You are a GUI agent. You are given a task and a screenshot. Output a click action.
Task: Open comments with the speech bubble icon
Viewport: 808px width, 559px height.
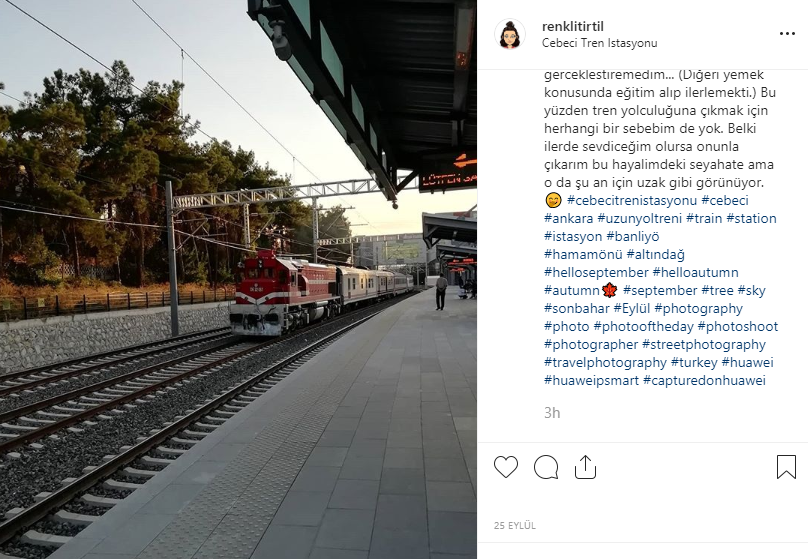tap(546, 467)
